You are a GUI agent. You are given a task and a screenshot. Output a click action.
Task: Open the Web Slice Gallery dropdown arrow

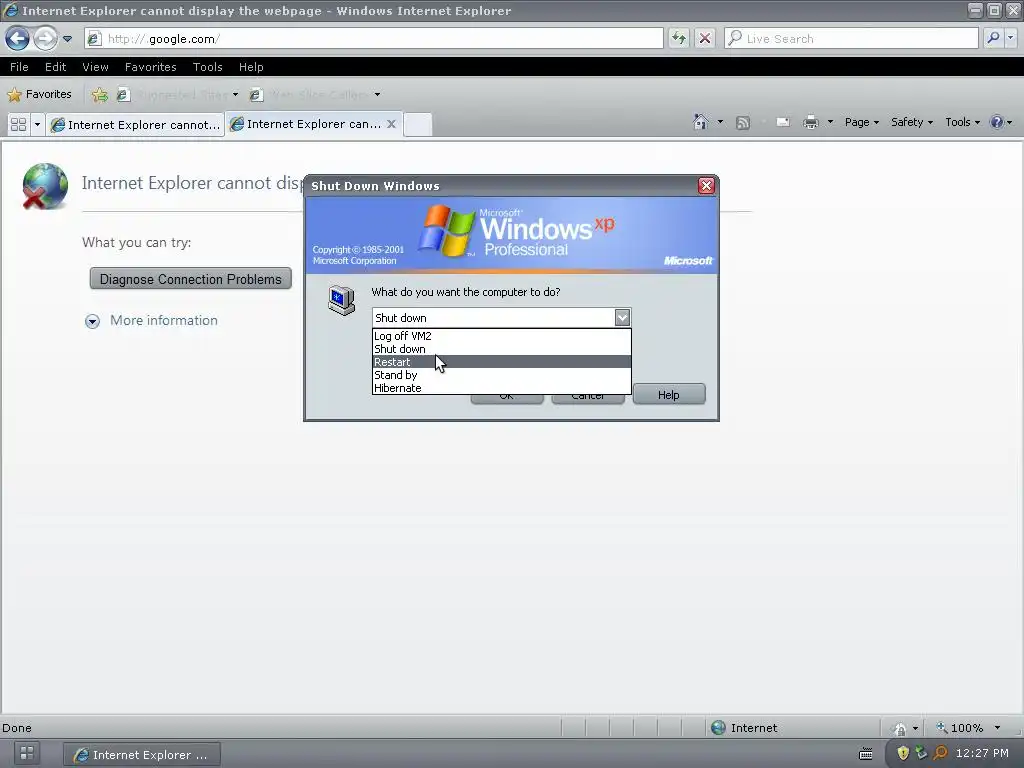tap(377, 95)
